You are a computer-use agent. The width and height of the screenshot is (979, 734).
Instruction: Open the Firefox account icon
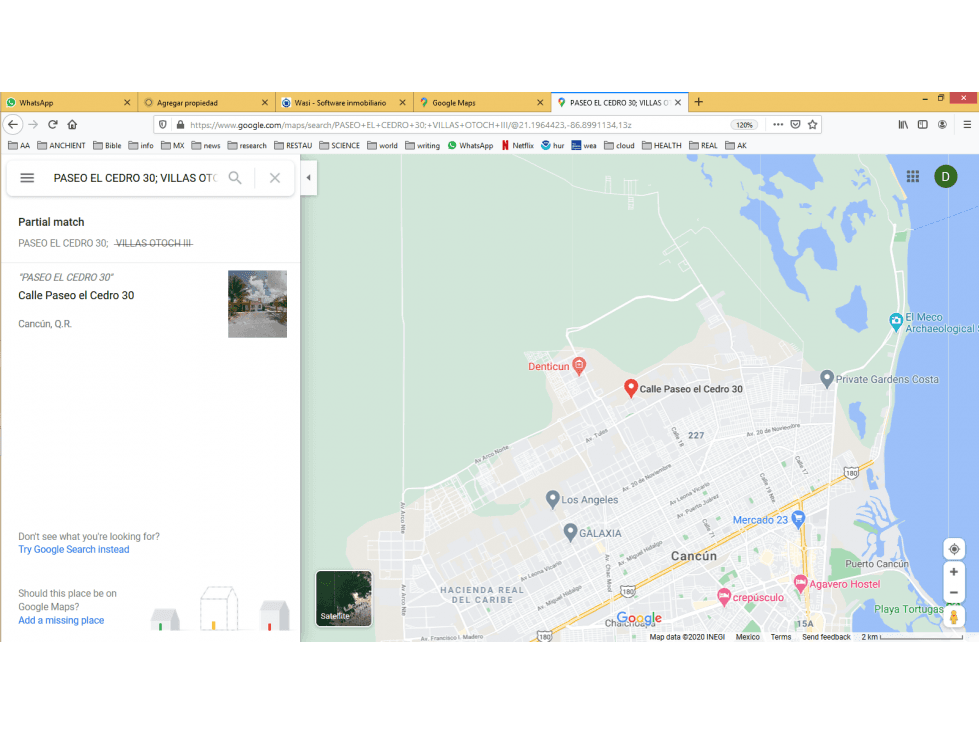click(x=942, y=124)
